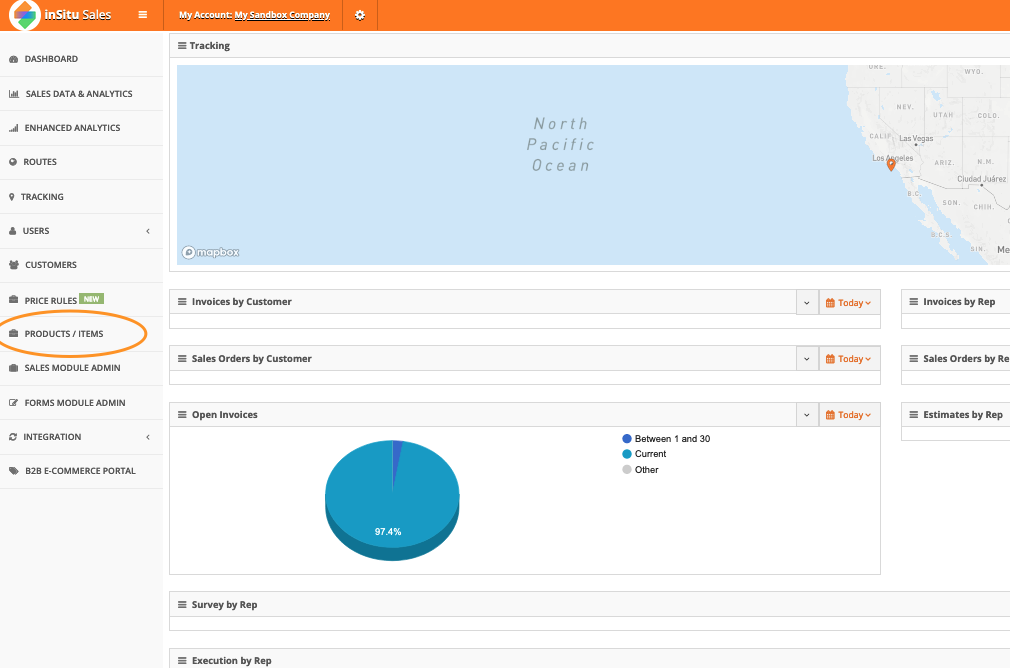This screenshot has width=1010, height=668.
Task: Collapse the Sales Orders by Customer panel chevron
Action: pyautogui.click(x=806, y=359)
